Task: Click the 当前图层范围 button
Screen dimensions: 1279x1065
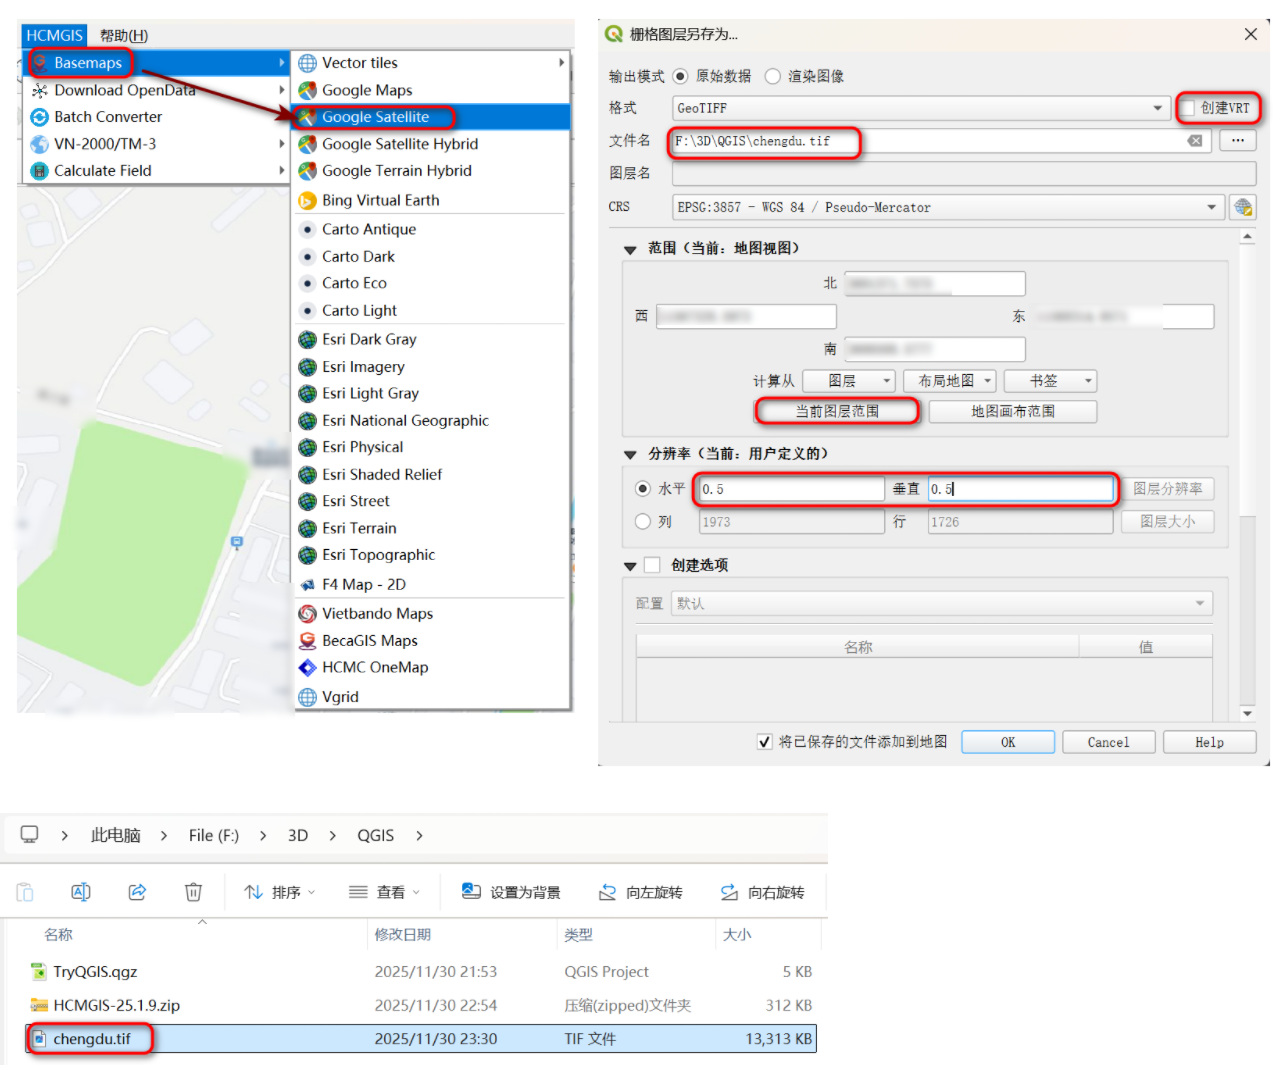Action: pyautogui.click(x=837, y=411)
